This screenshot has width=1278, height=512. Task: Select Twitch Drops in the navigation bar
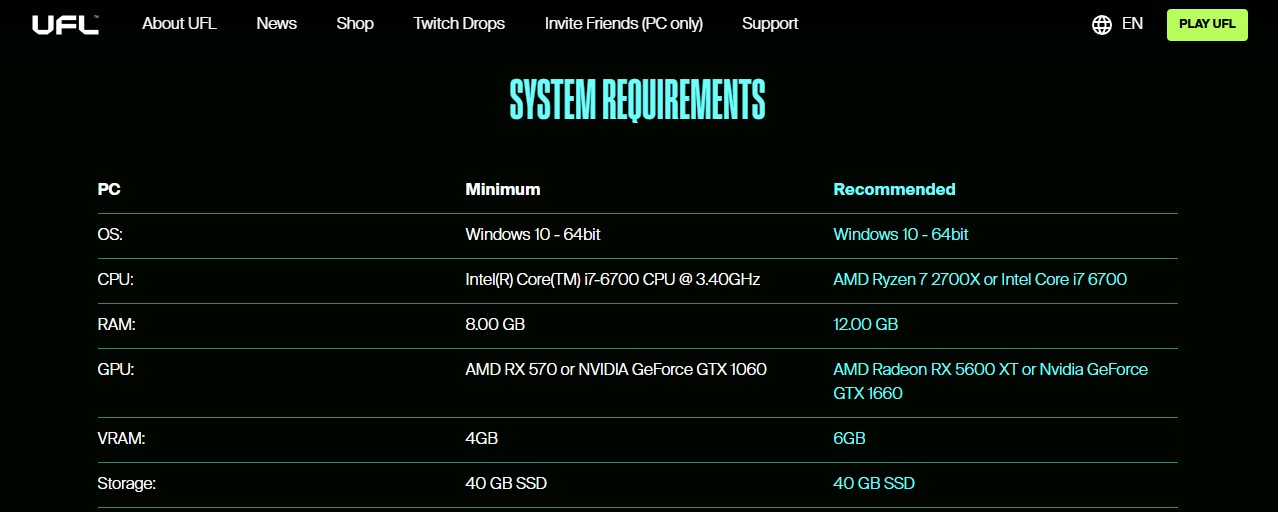tap(459, 24)
